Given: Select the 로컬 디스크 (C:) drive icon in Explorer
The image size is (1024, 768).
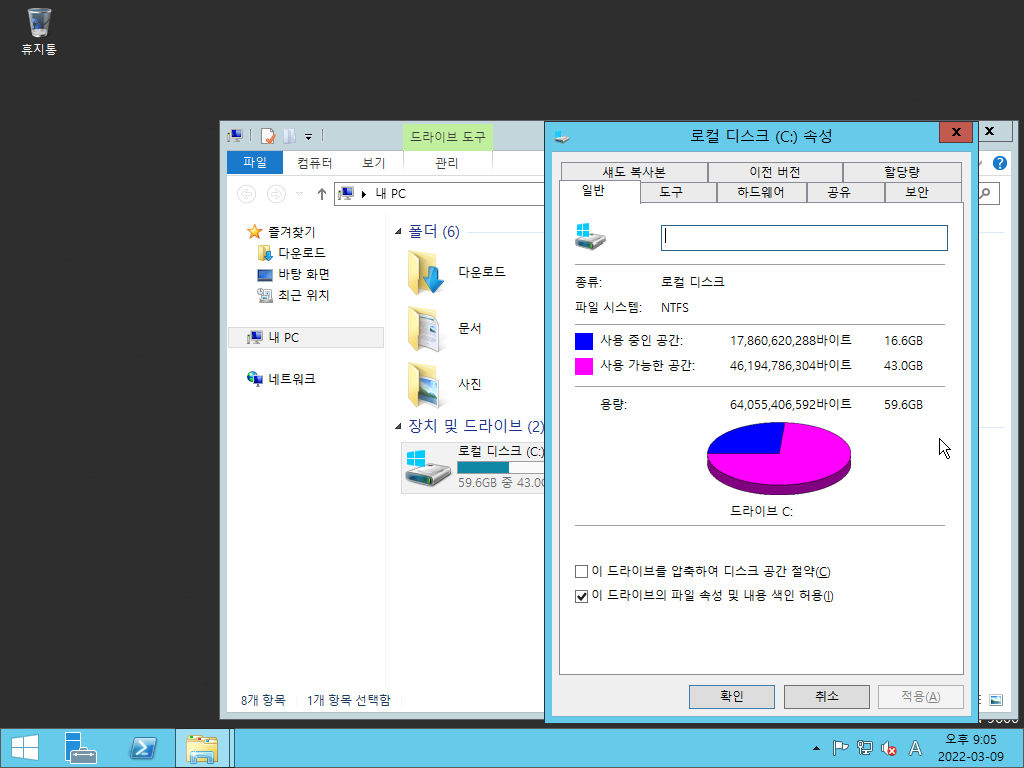Looking at the screenshot, I should pos(428,468).
